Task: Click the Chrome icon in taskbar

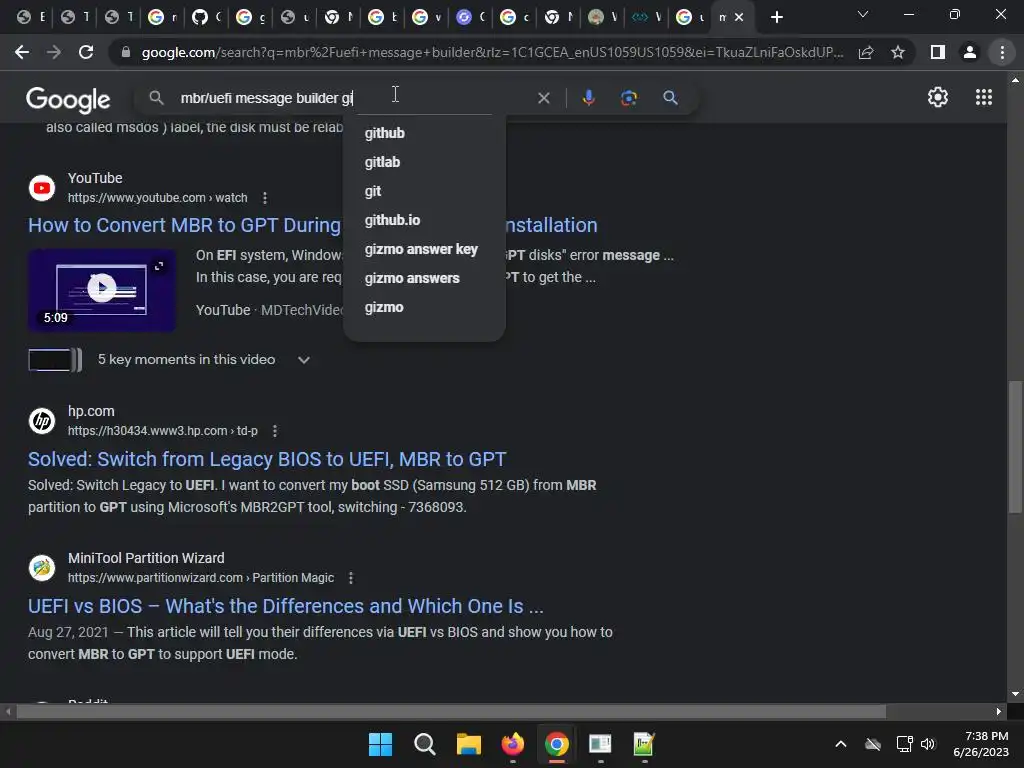Action: pos(556,744)
